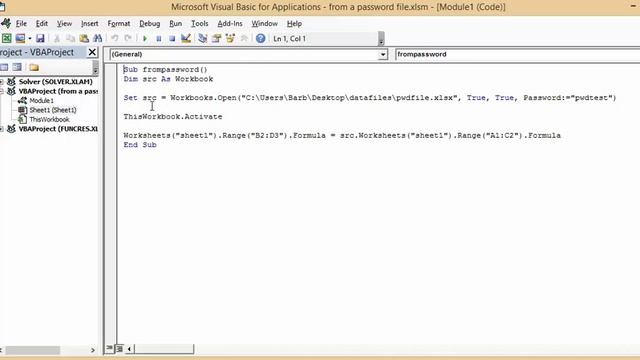Open the Project pane toolbar overflow arrow

point(96,69)
